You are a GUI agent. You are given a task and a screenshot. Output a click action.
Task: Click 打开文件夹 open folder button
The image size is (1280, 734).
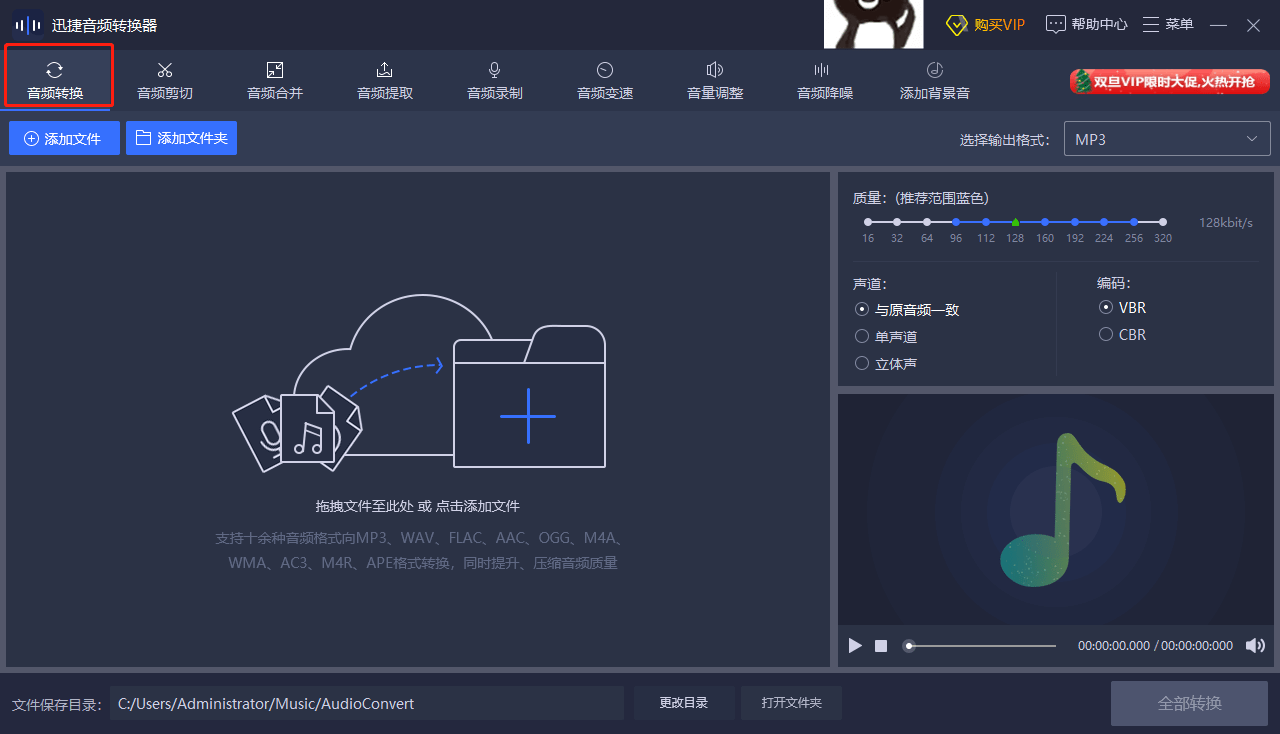click(791, 703)
